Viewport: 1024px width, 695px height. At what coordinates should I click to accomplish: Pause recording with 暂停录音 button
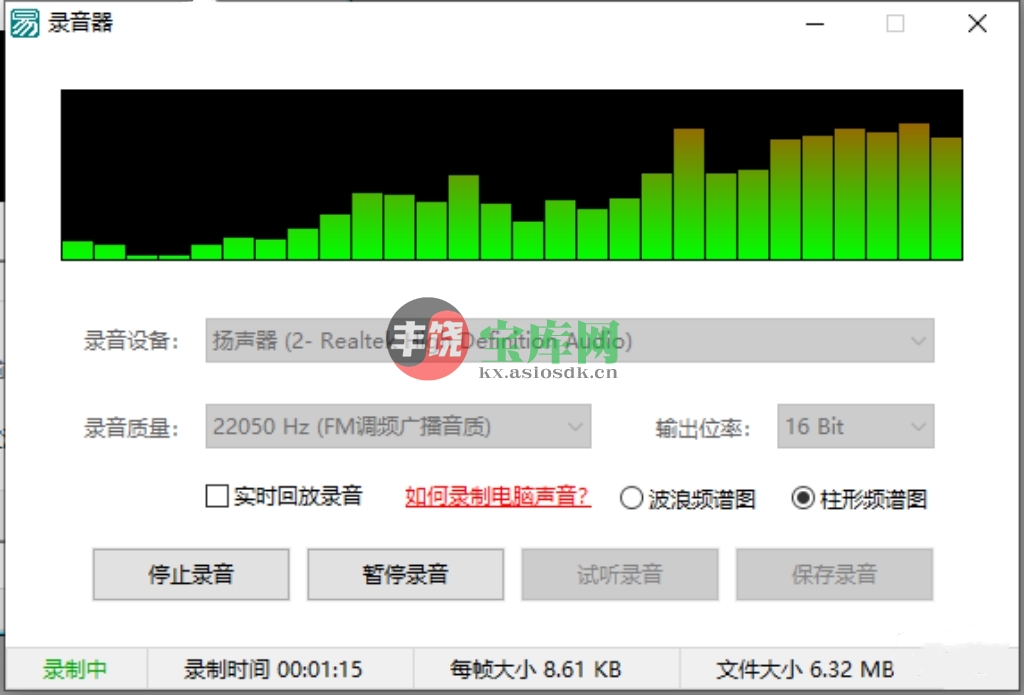tap(406, 574)
